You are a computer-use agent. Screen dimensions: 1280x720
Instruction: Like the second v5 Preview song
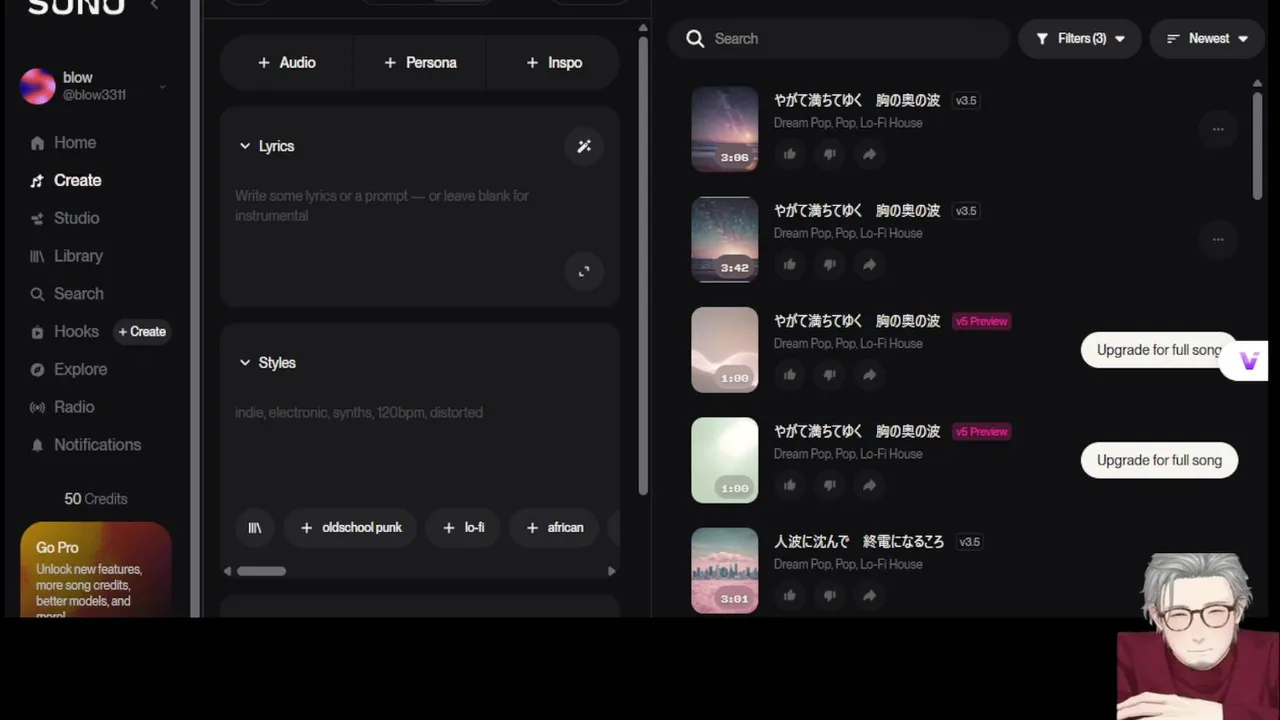click(790, 485)
